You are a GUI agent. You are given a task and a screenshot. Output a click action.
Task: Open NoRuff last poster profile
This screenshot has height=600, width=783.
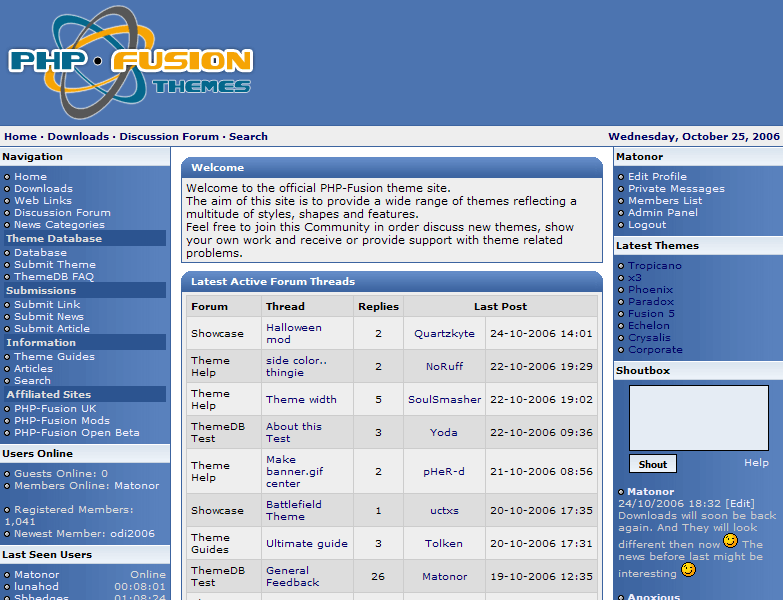pos(444,366)
